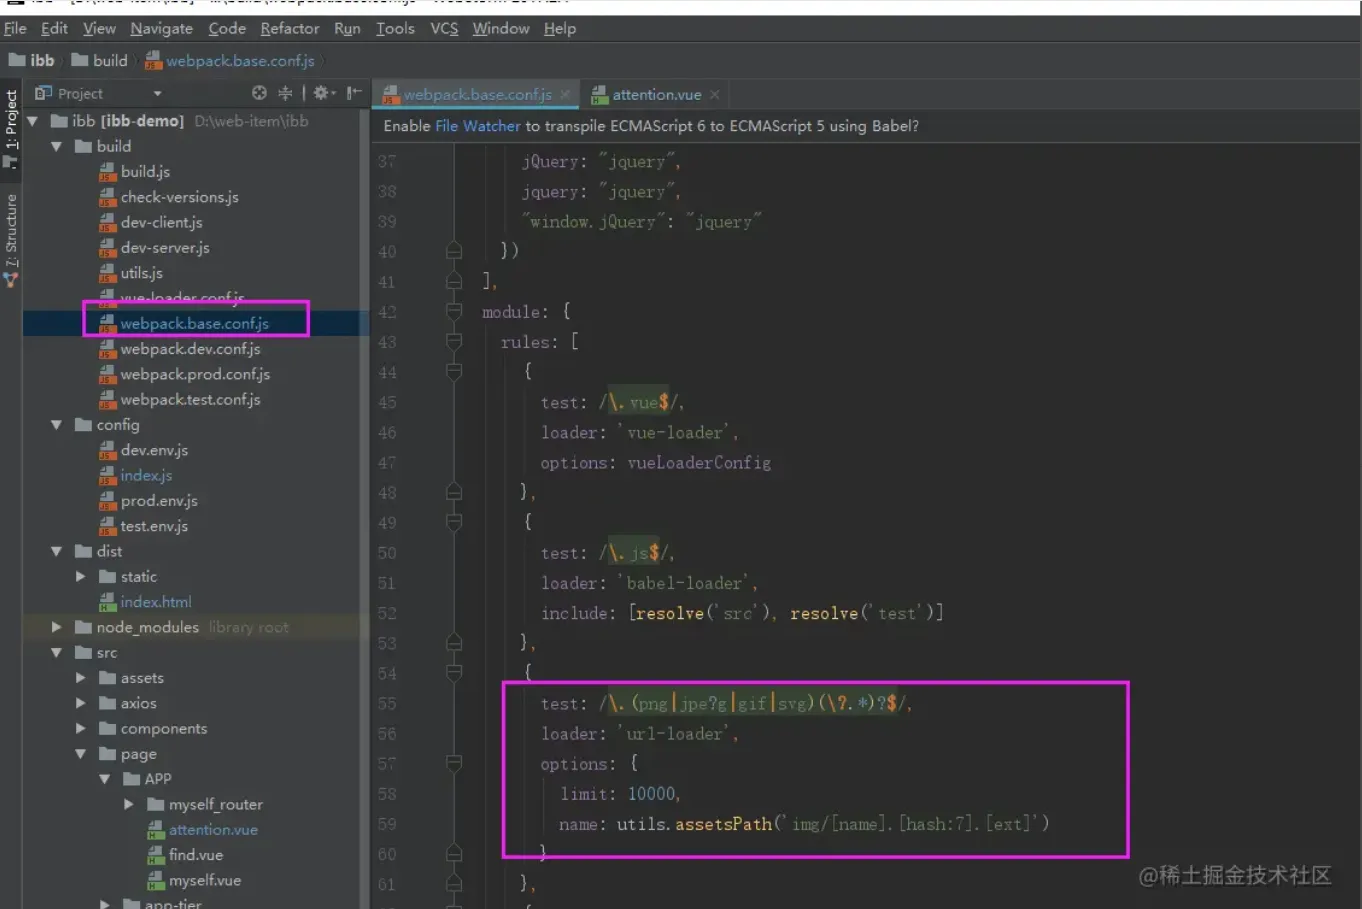Expand the static folder node

pyautogui.click(x=81, y=577)
